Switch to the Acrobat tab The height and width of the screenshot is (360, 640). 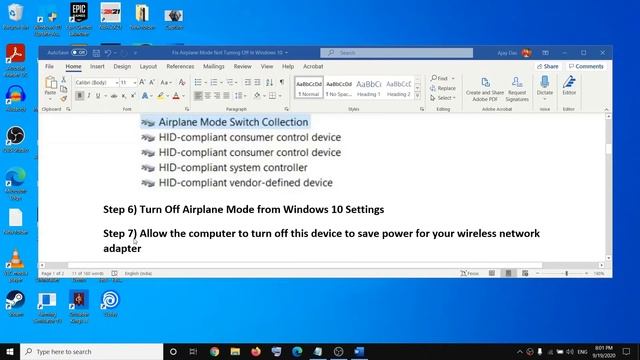(313, 67)
